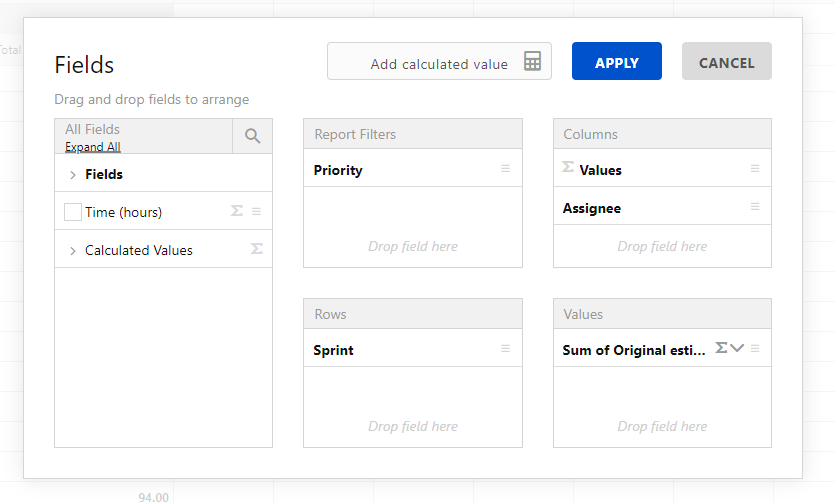The width and height of the screenshot is (835, 503).
Task: Click the drag handle on the Values column item
Action: pyautogui.click(x=755, y=169)
